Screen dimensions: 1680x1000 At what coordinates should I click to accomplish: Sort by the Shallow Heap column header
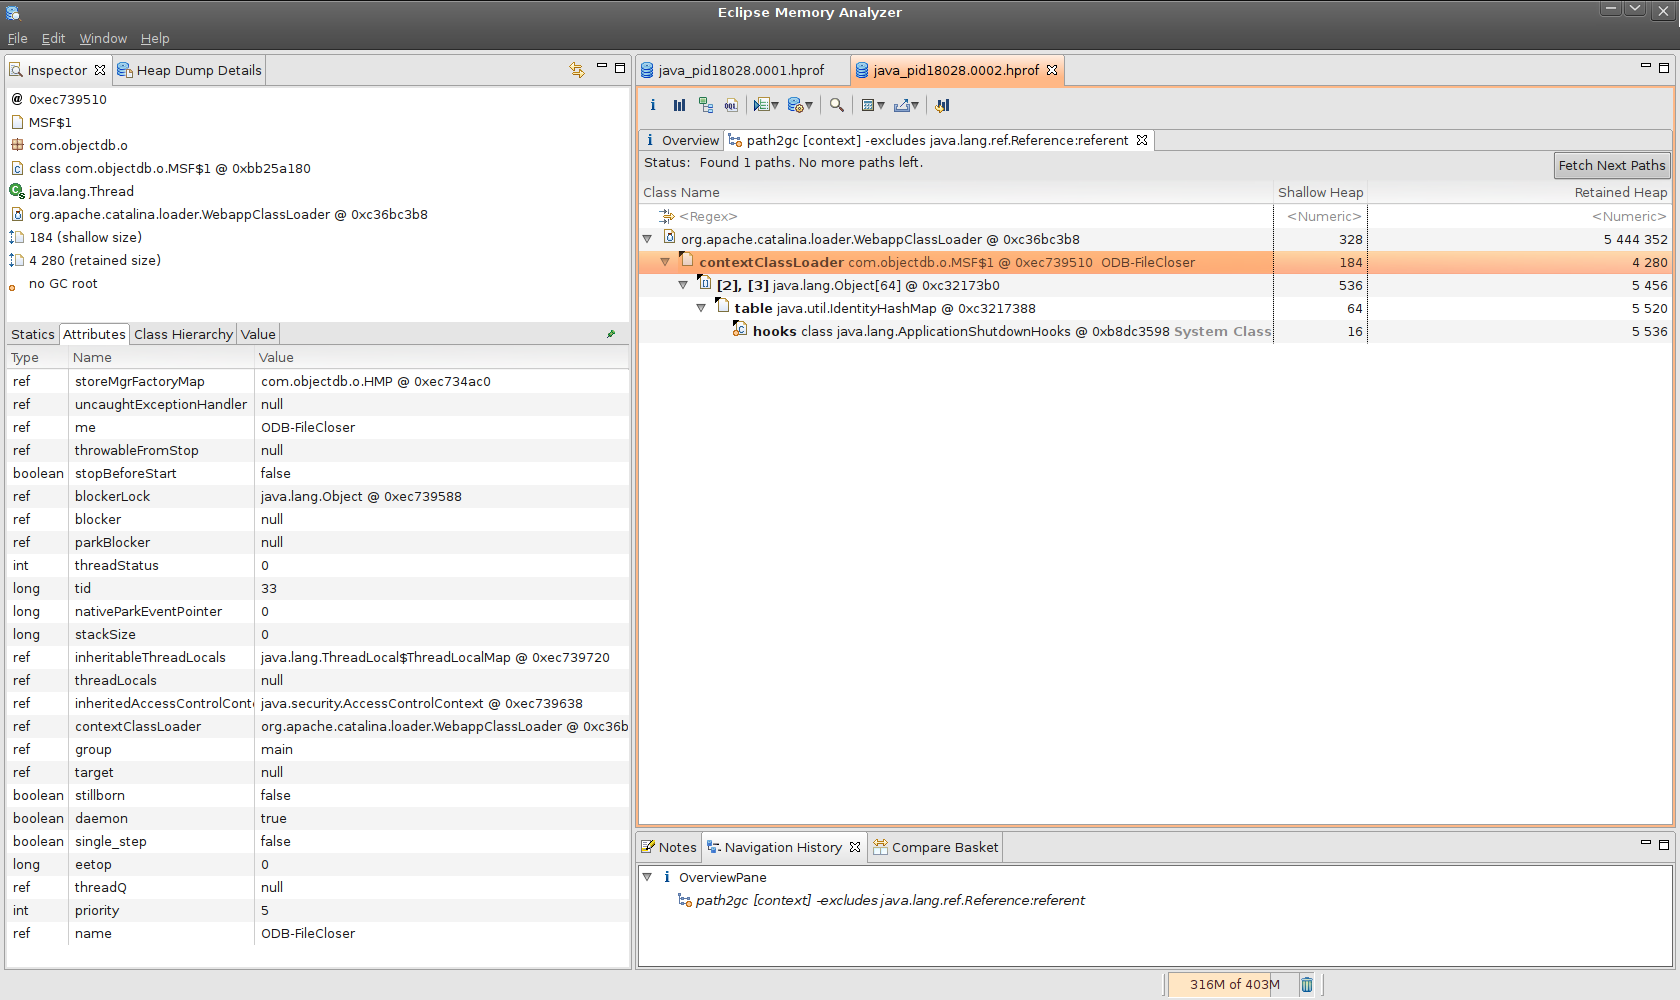[1320, 192]
